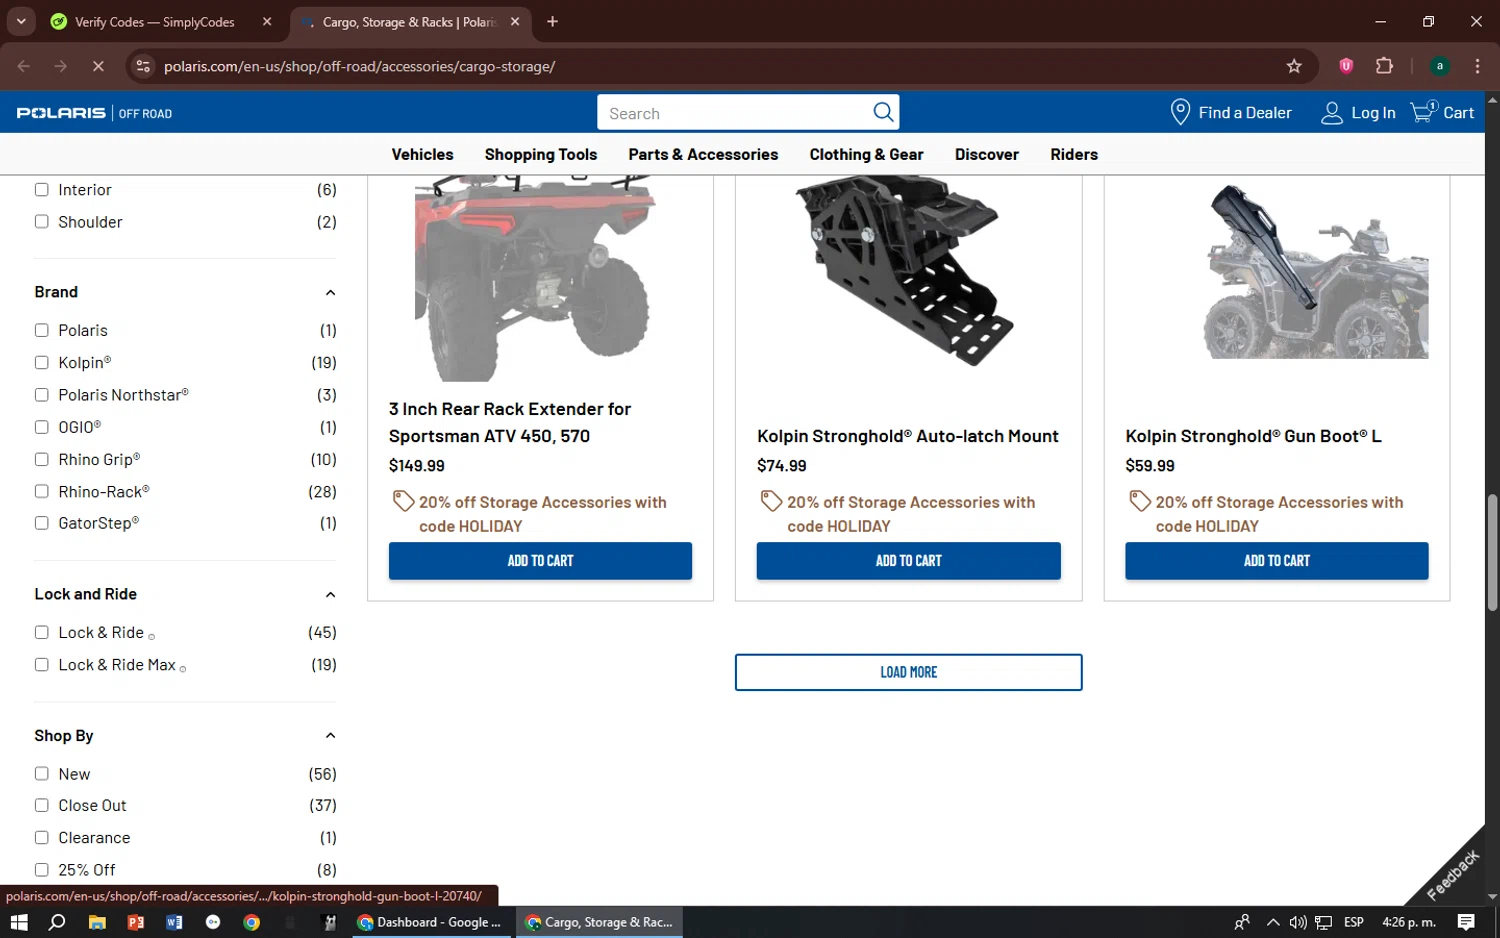Filter by Close Out checkbox
1500x938 pixels.
[x=41, y=805]
